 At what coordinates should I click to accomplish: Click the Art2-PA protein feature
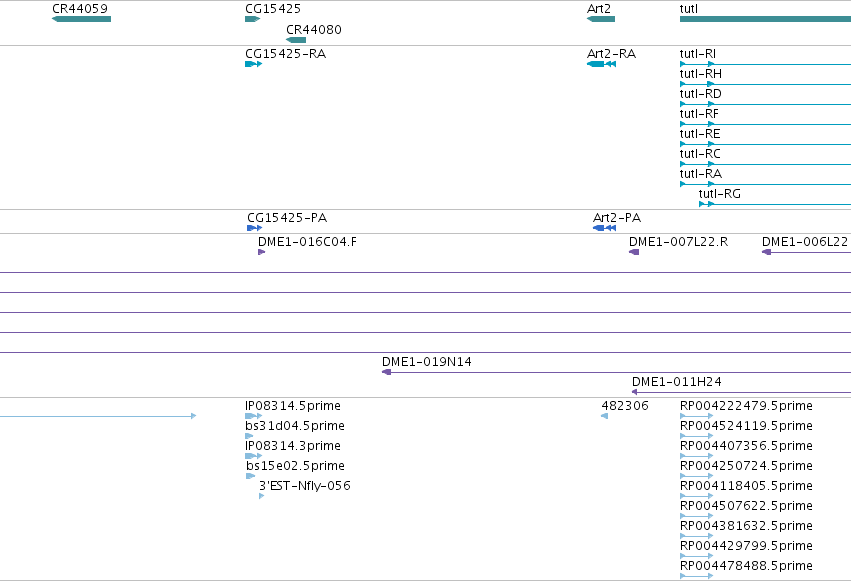coord(605,228)
